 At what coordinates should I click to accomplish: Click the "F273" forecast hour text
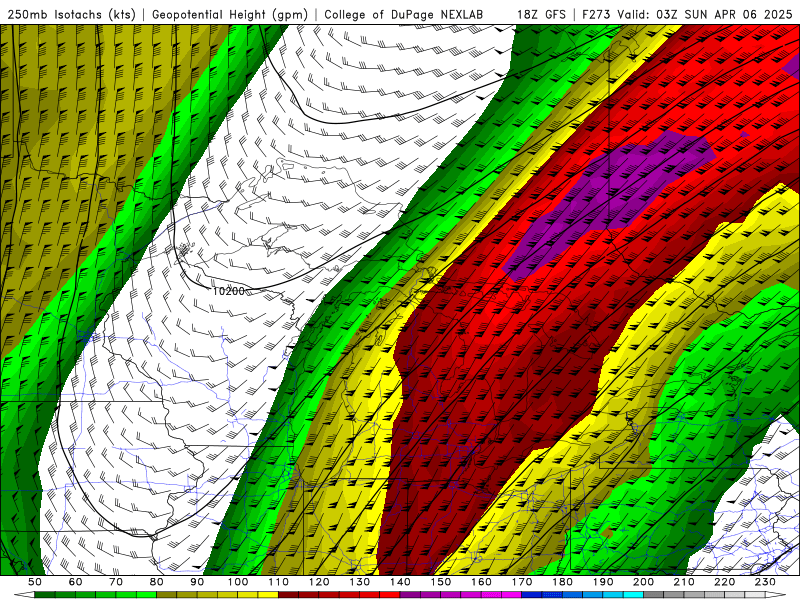(597, 15)
